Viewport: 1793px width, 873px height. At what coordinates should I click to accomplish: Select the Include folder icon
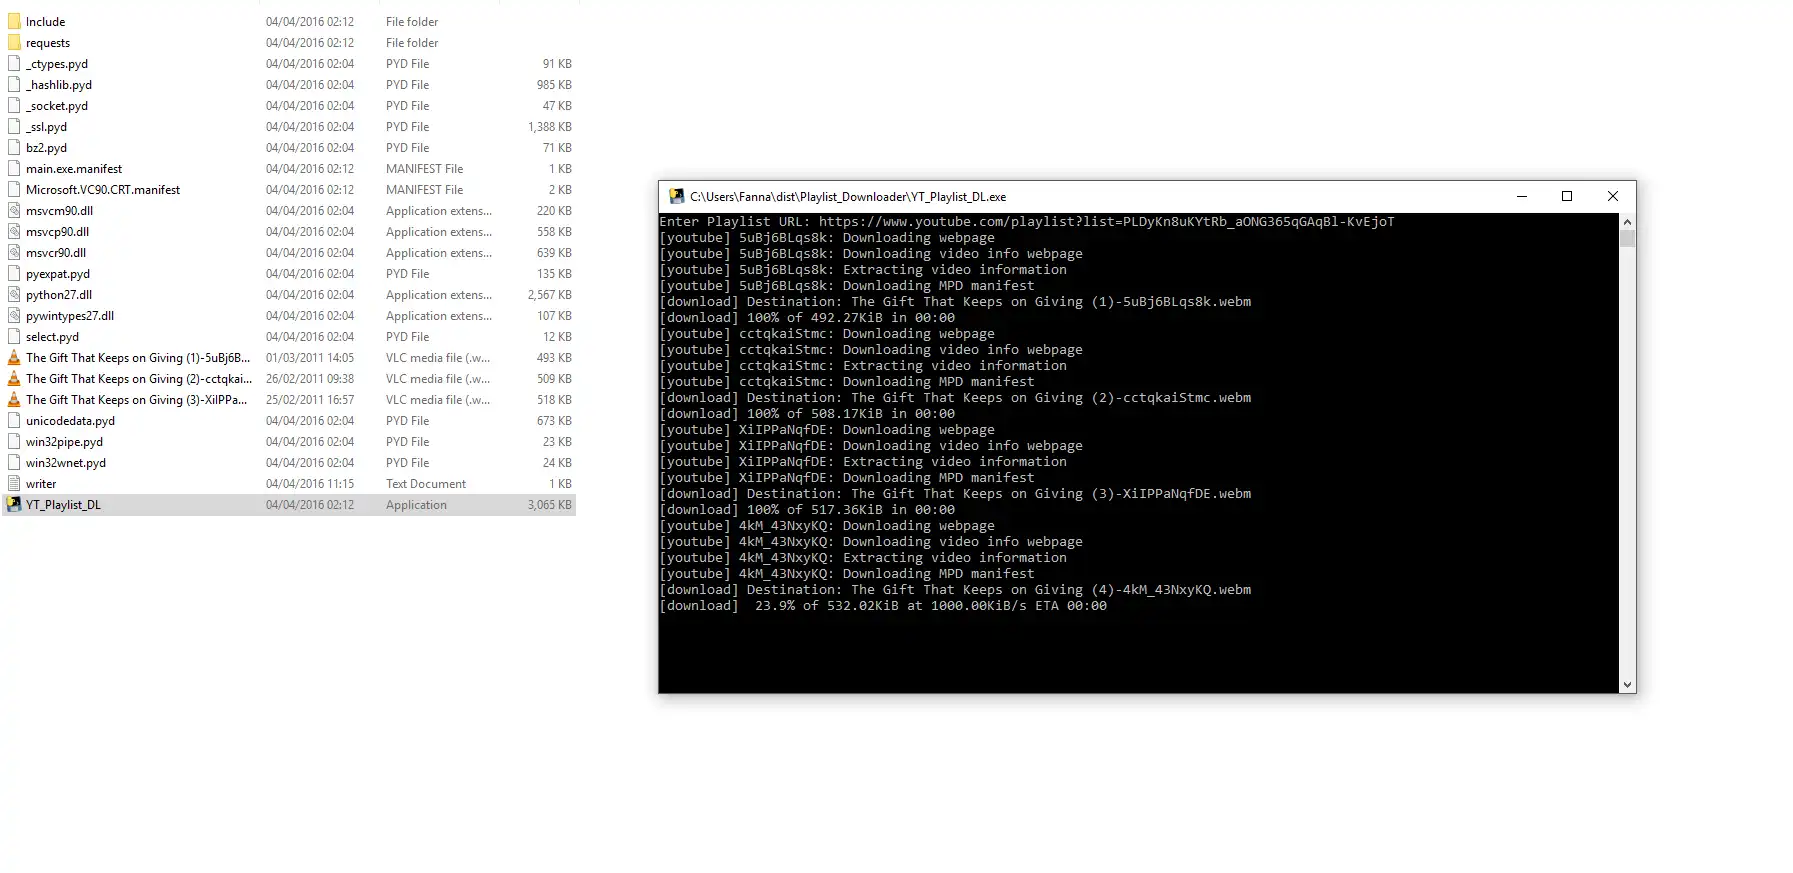click(14, 21)
